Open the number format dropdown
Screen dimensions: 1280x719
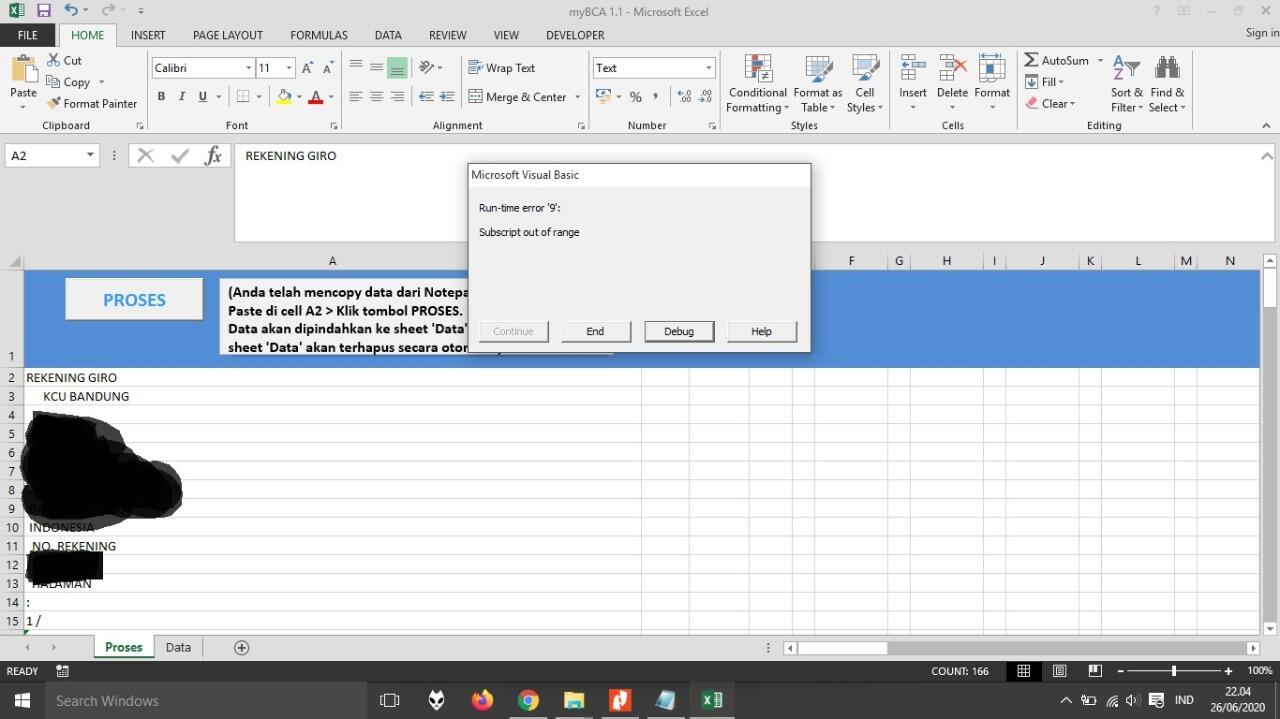tap(708, 68)
